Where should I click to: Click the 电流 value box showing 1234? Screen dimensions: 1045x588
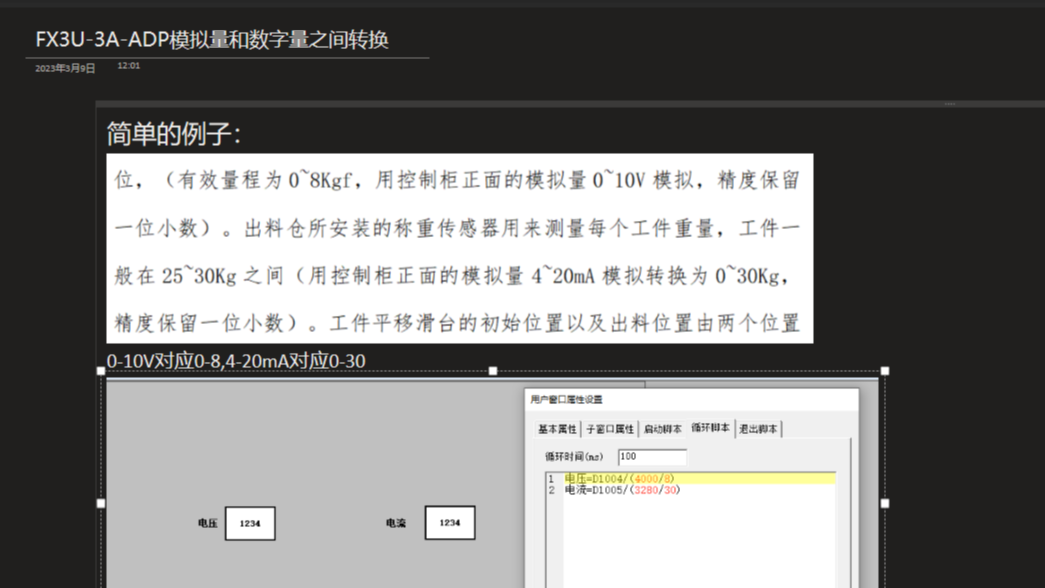tap(449, 523)
